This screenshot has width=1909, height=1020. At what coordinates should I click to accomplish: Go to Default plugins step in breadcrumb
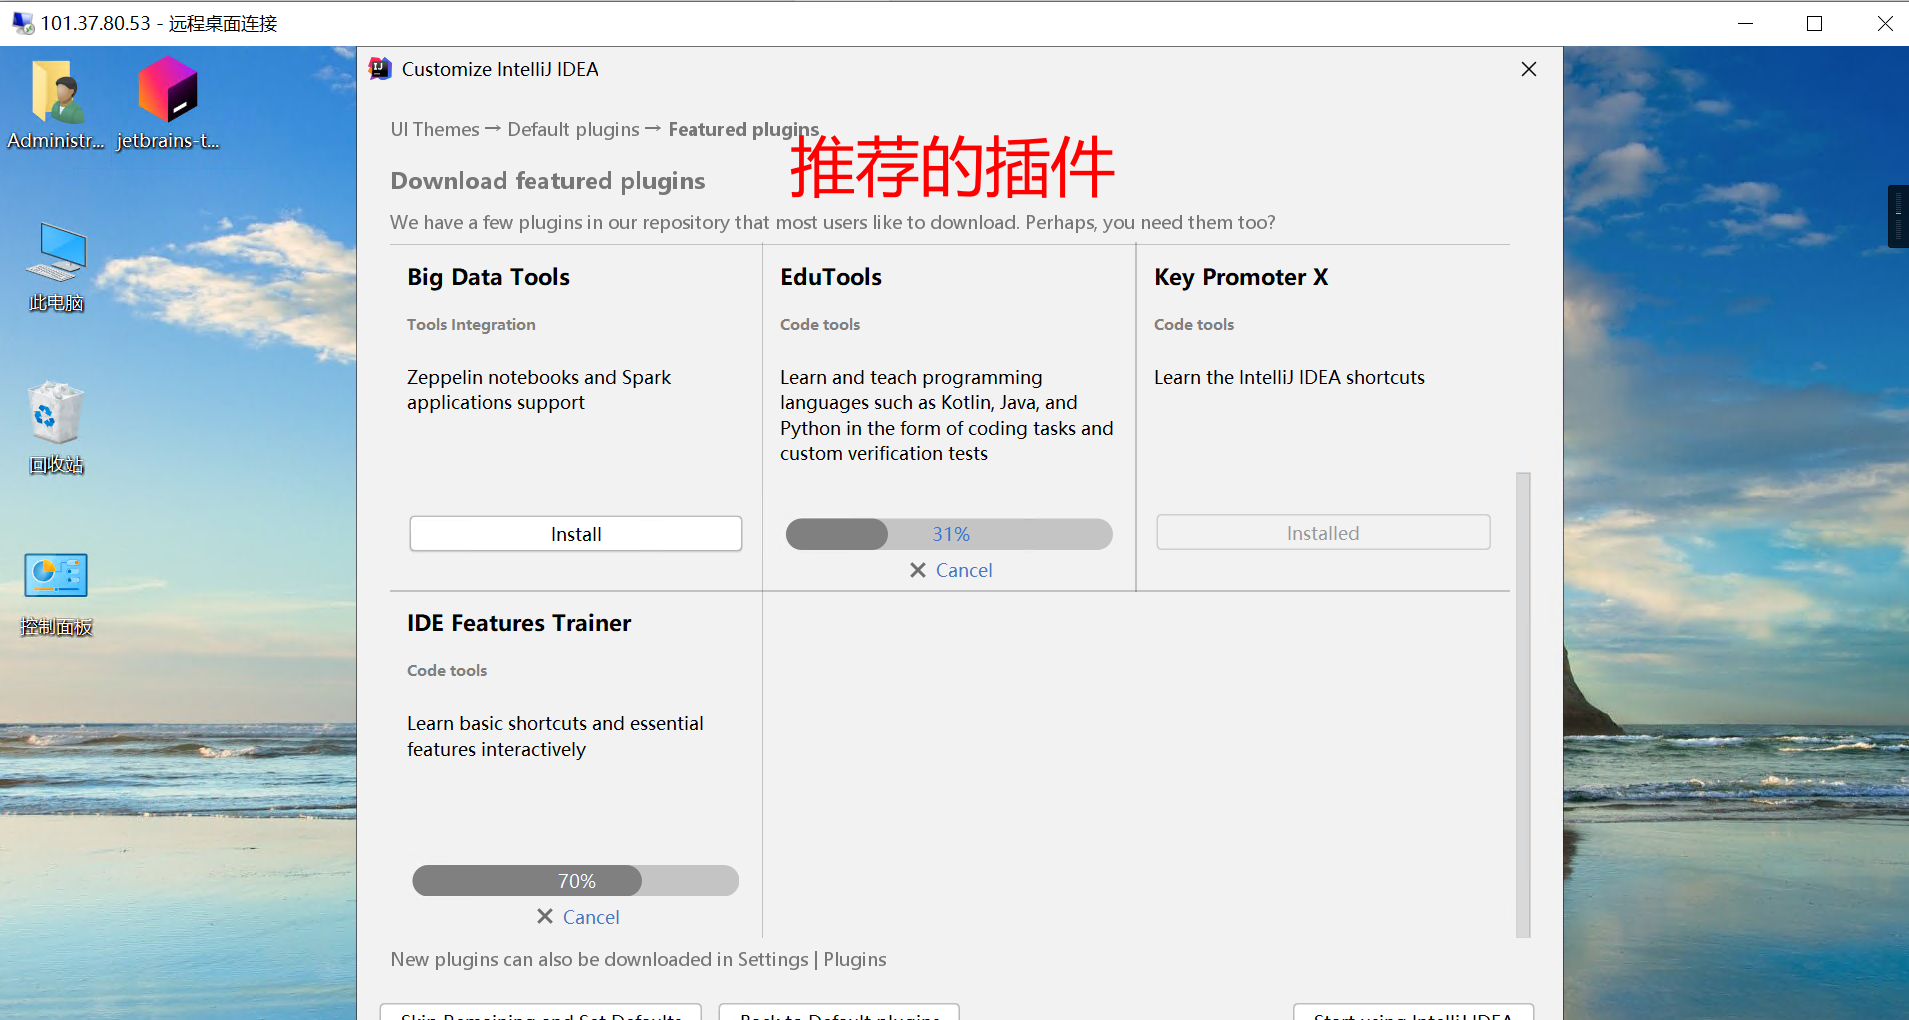(573, 129)
